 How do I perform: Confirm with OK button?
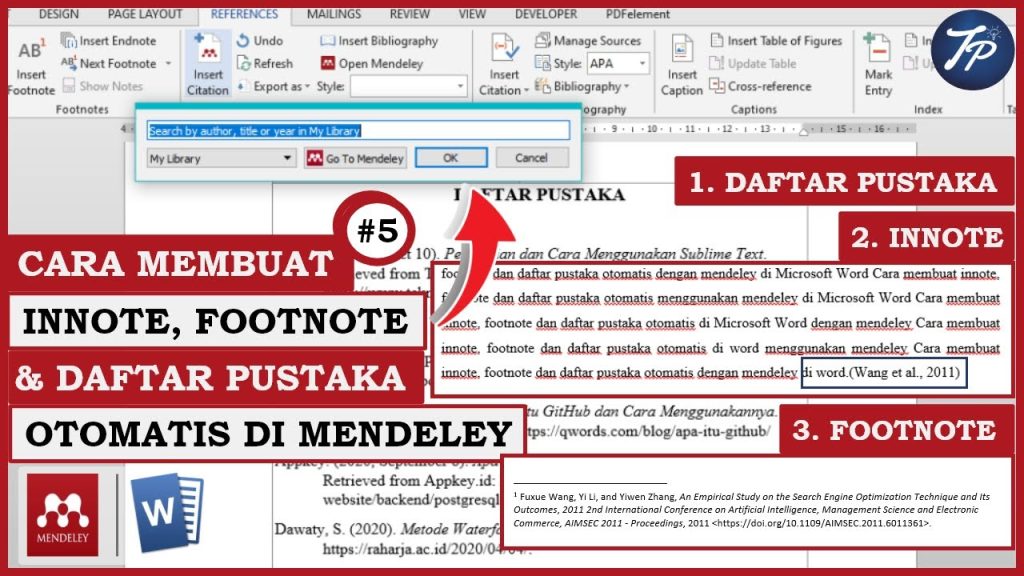[451, 157]
